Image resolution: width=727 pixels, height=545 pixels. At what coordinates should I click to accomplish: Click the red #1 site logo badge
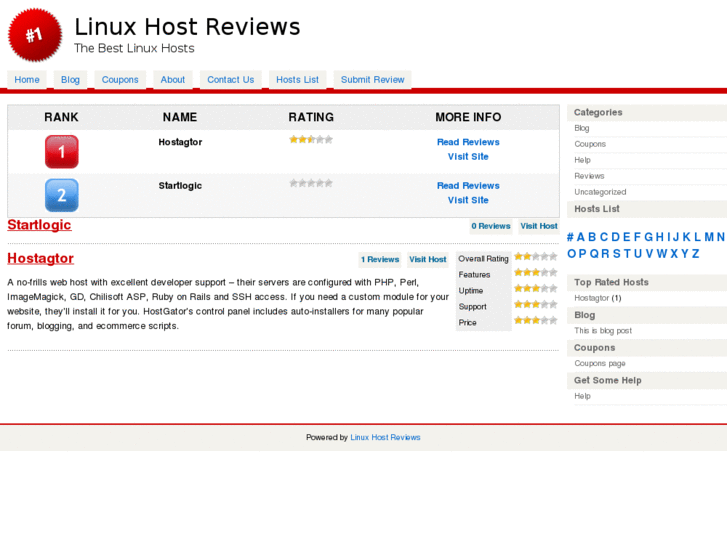point(35,35)
